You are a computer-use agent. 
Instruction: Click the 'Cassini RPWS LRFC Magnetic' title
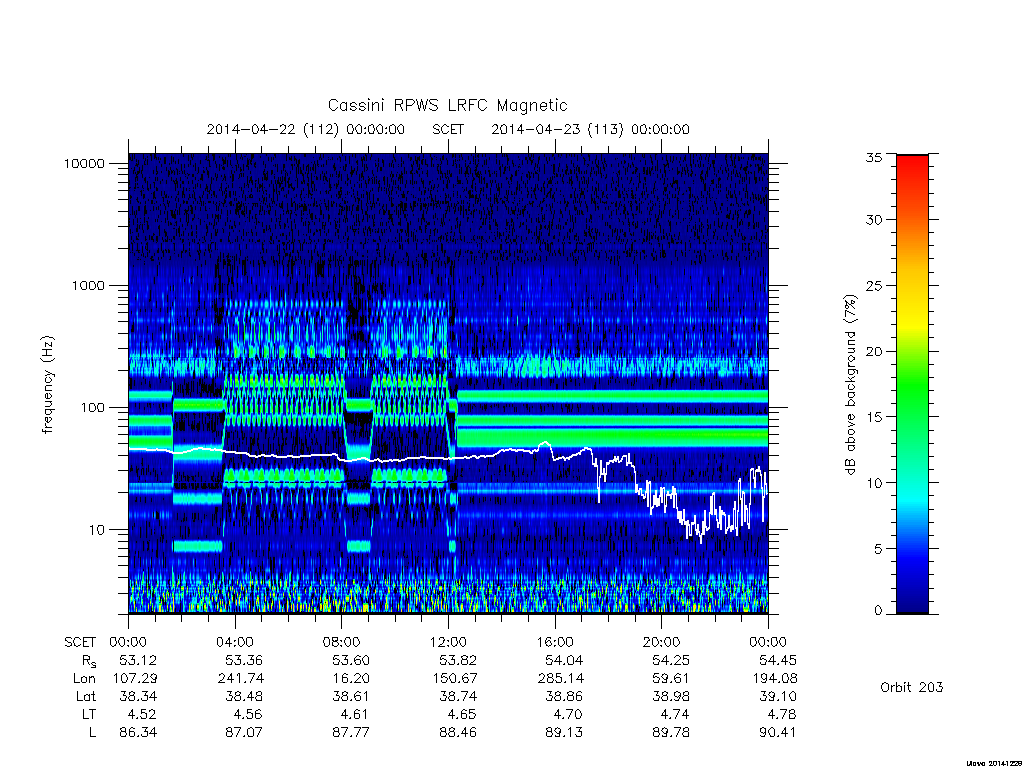click(447, 105)
